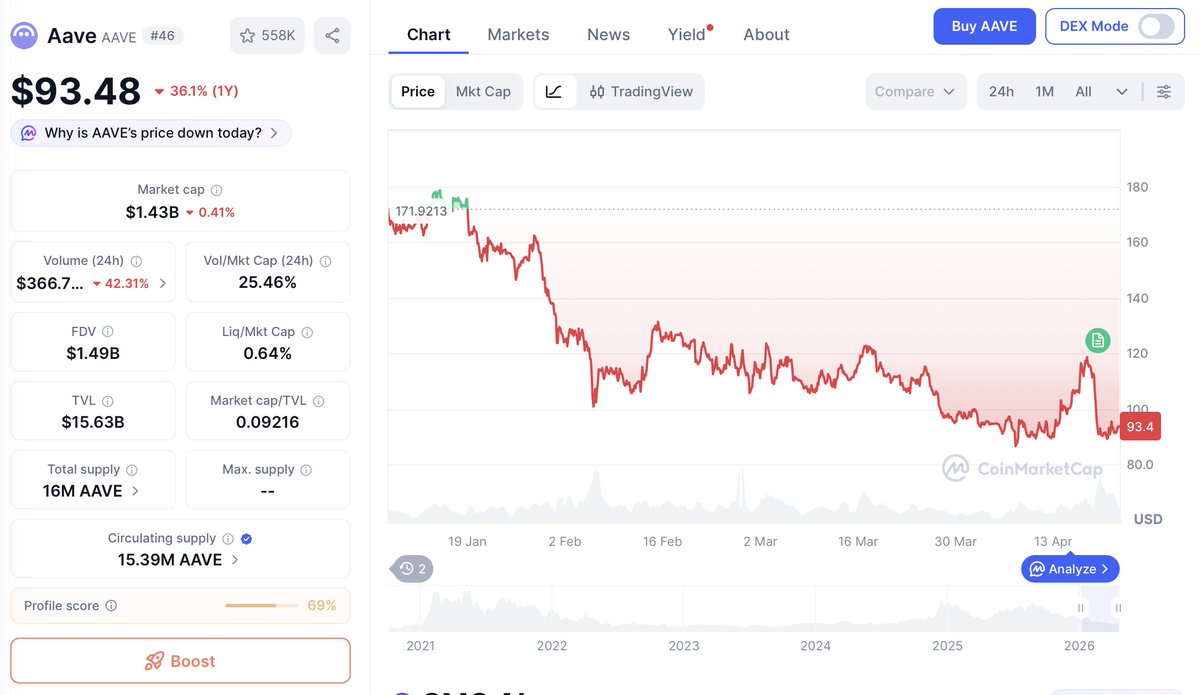Viewport: 1200px width, 695px height.
Task: Toggle DEX Mode switch
Action: coord(1156,27)
